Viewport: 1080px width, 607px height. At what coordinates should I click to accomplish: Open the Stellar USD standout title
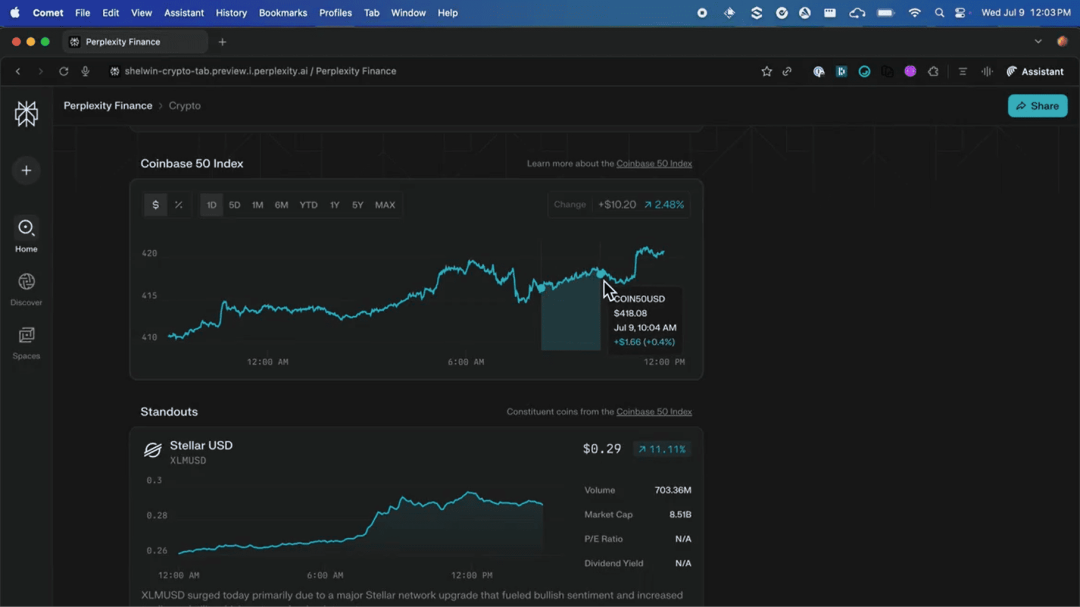[201, 445]
